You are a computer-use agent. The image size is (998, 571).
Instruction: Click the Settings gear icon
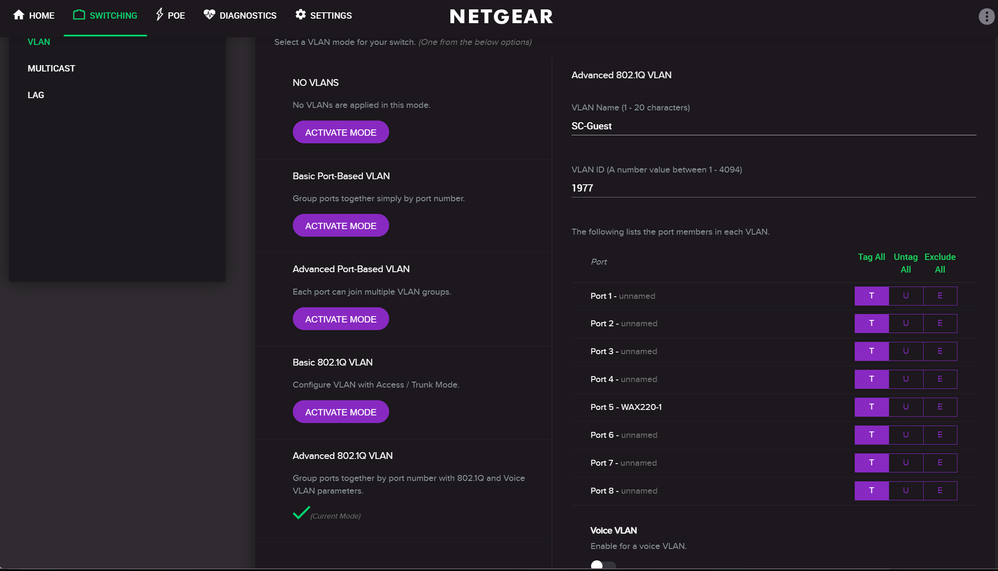(301, 16)
